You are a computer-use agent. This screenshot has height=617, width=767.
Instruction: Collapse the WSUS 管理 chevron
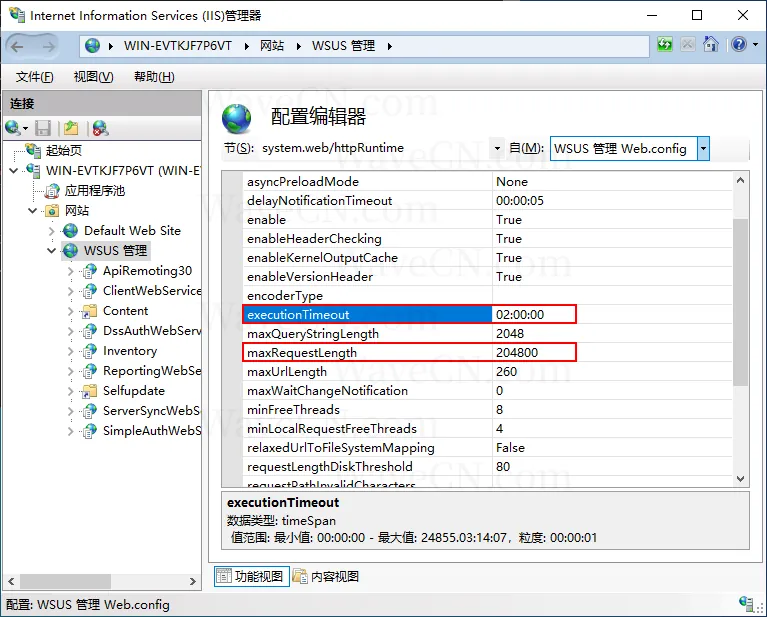(x=51, y=251)
